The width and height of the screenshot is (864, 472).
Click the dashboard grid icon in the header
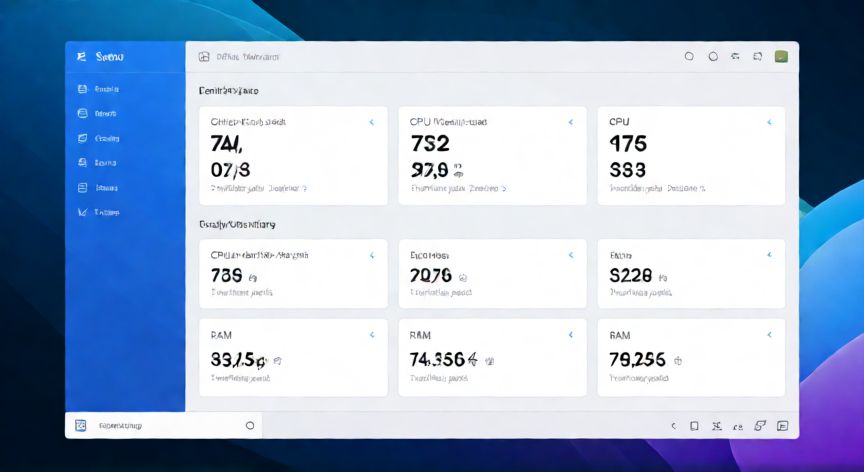[204, 57]
